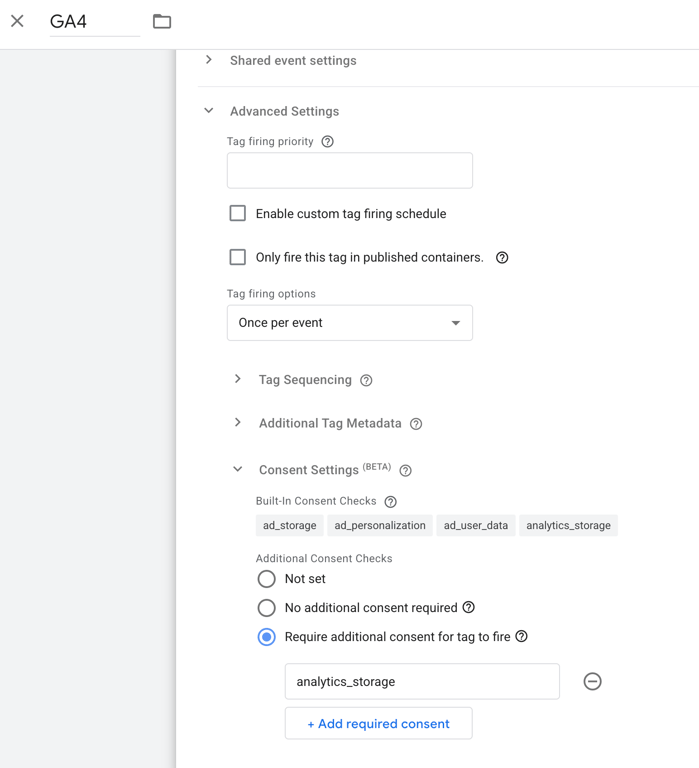The width and height of the screenshot is (699, 768).
Task: Collapse the Advanced Settings section
Action: [x=209, y=111]
